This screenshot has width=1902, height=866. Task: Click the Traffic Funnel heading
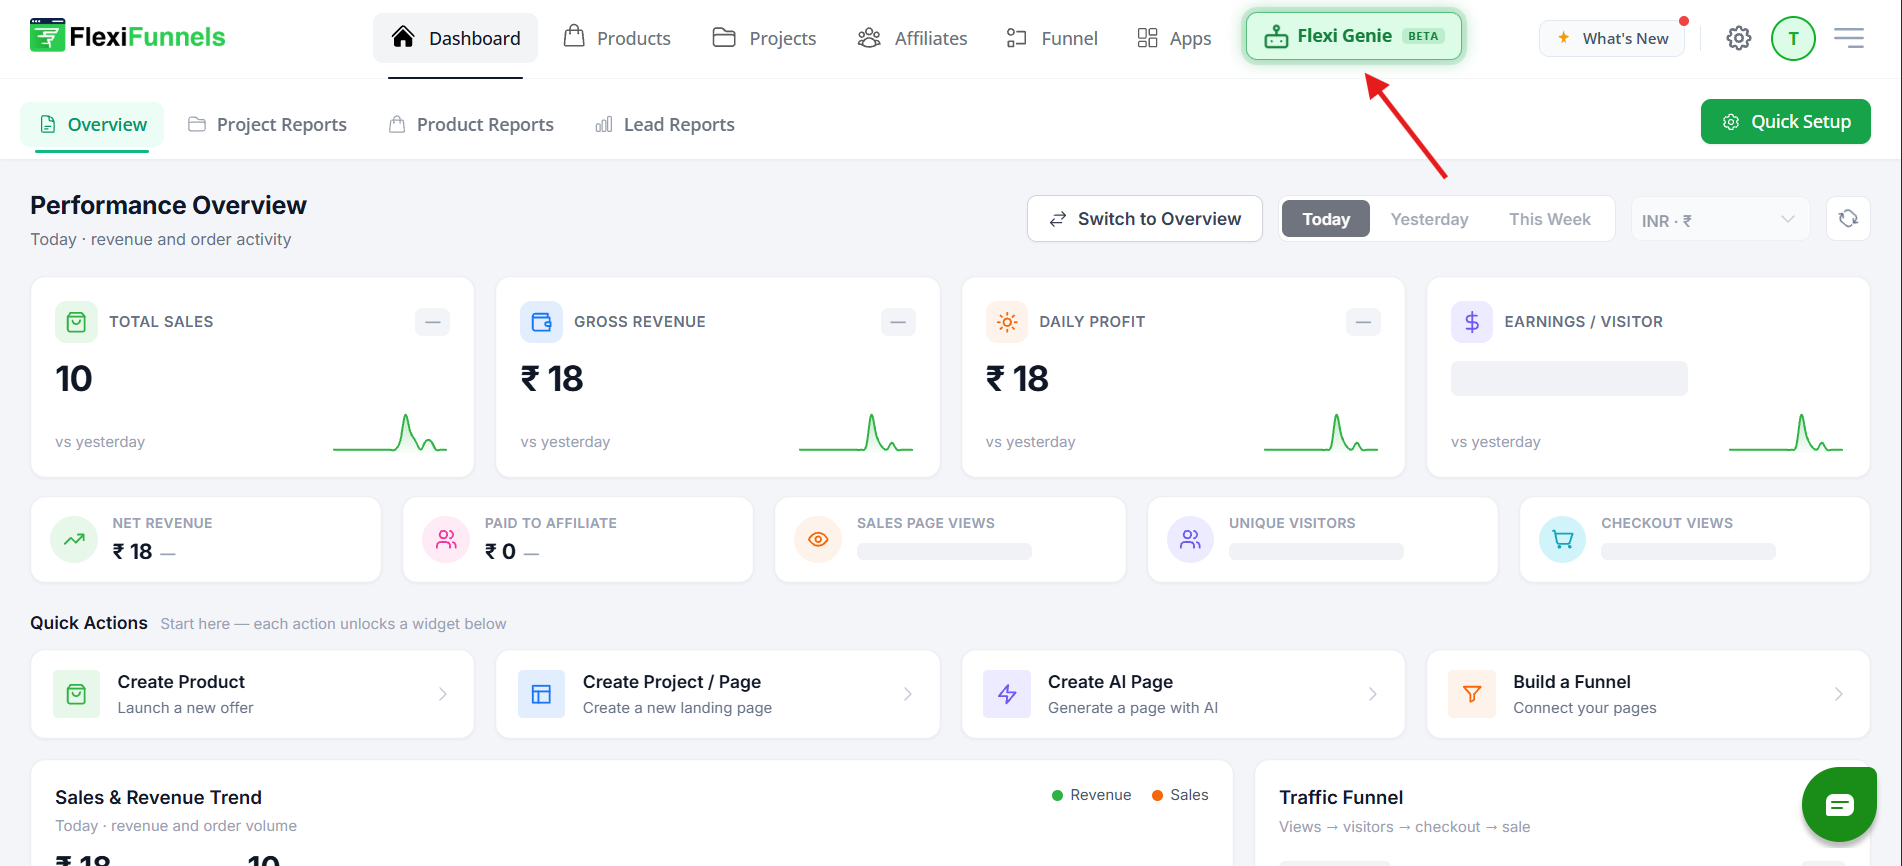1341,798
